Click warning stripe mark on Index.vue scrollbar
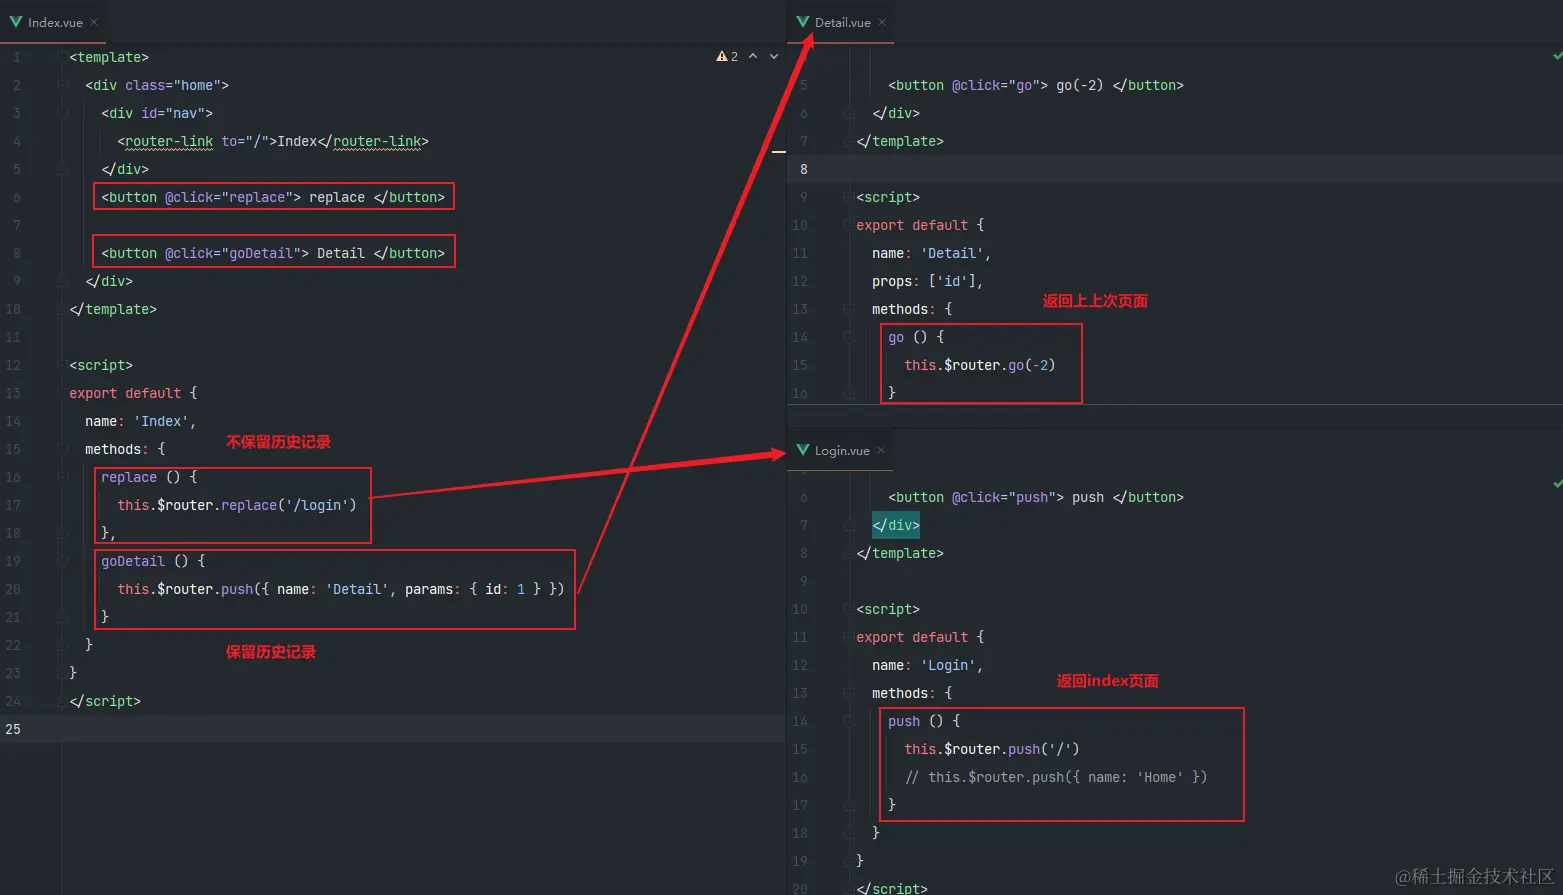The height and width of the screenshot is (895, 1563). [x=779, y=151]
